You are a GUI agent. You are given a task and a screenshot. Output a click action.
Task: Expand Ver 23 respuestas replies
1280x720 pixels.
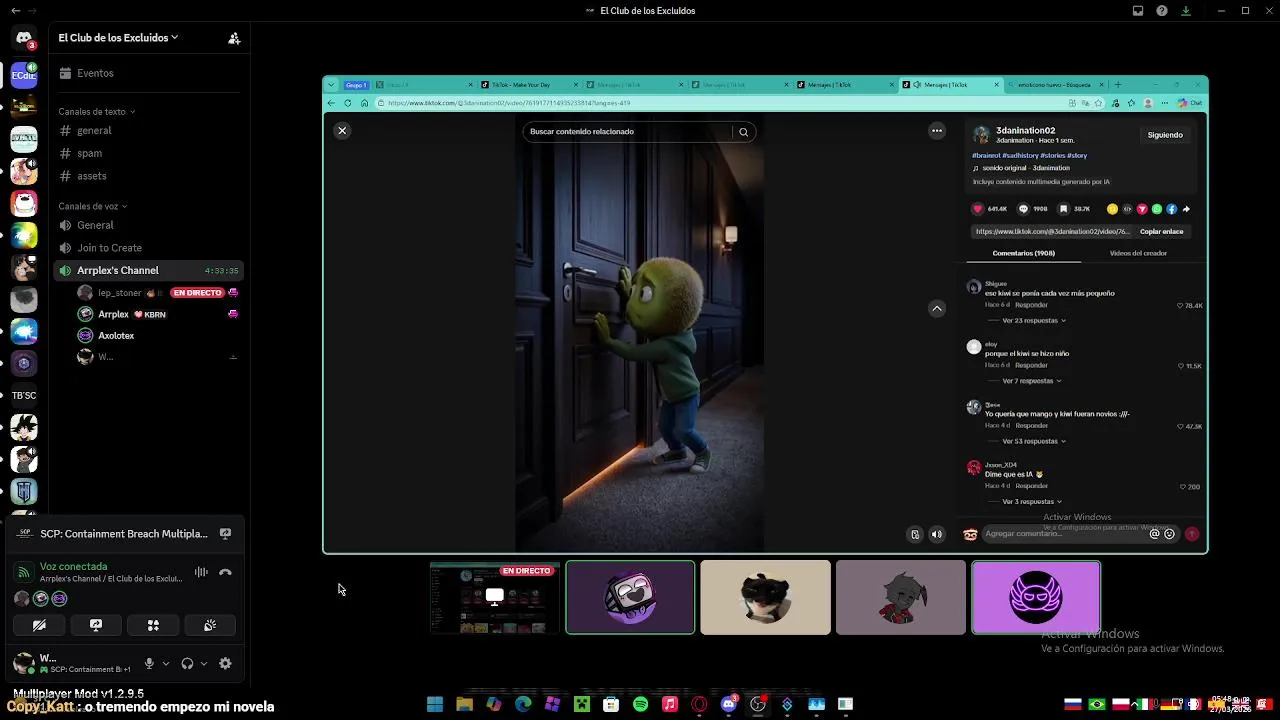pos(1034,321)
